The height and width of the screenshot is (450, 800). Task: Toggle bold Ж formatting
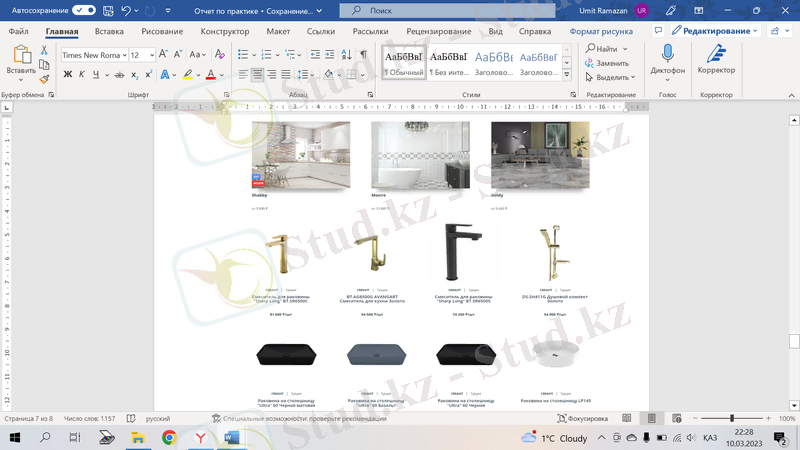67,74
